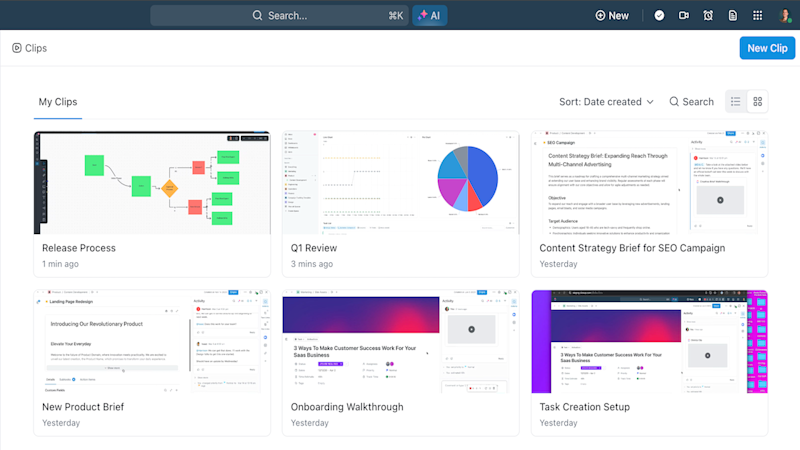Click the Onboarding Walkthrough title
Screen dimensions: 800x450
(x=347, y=407)
